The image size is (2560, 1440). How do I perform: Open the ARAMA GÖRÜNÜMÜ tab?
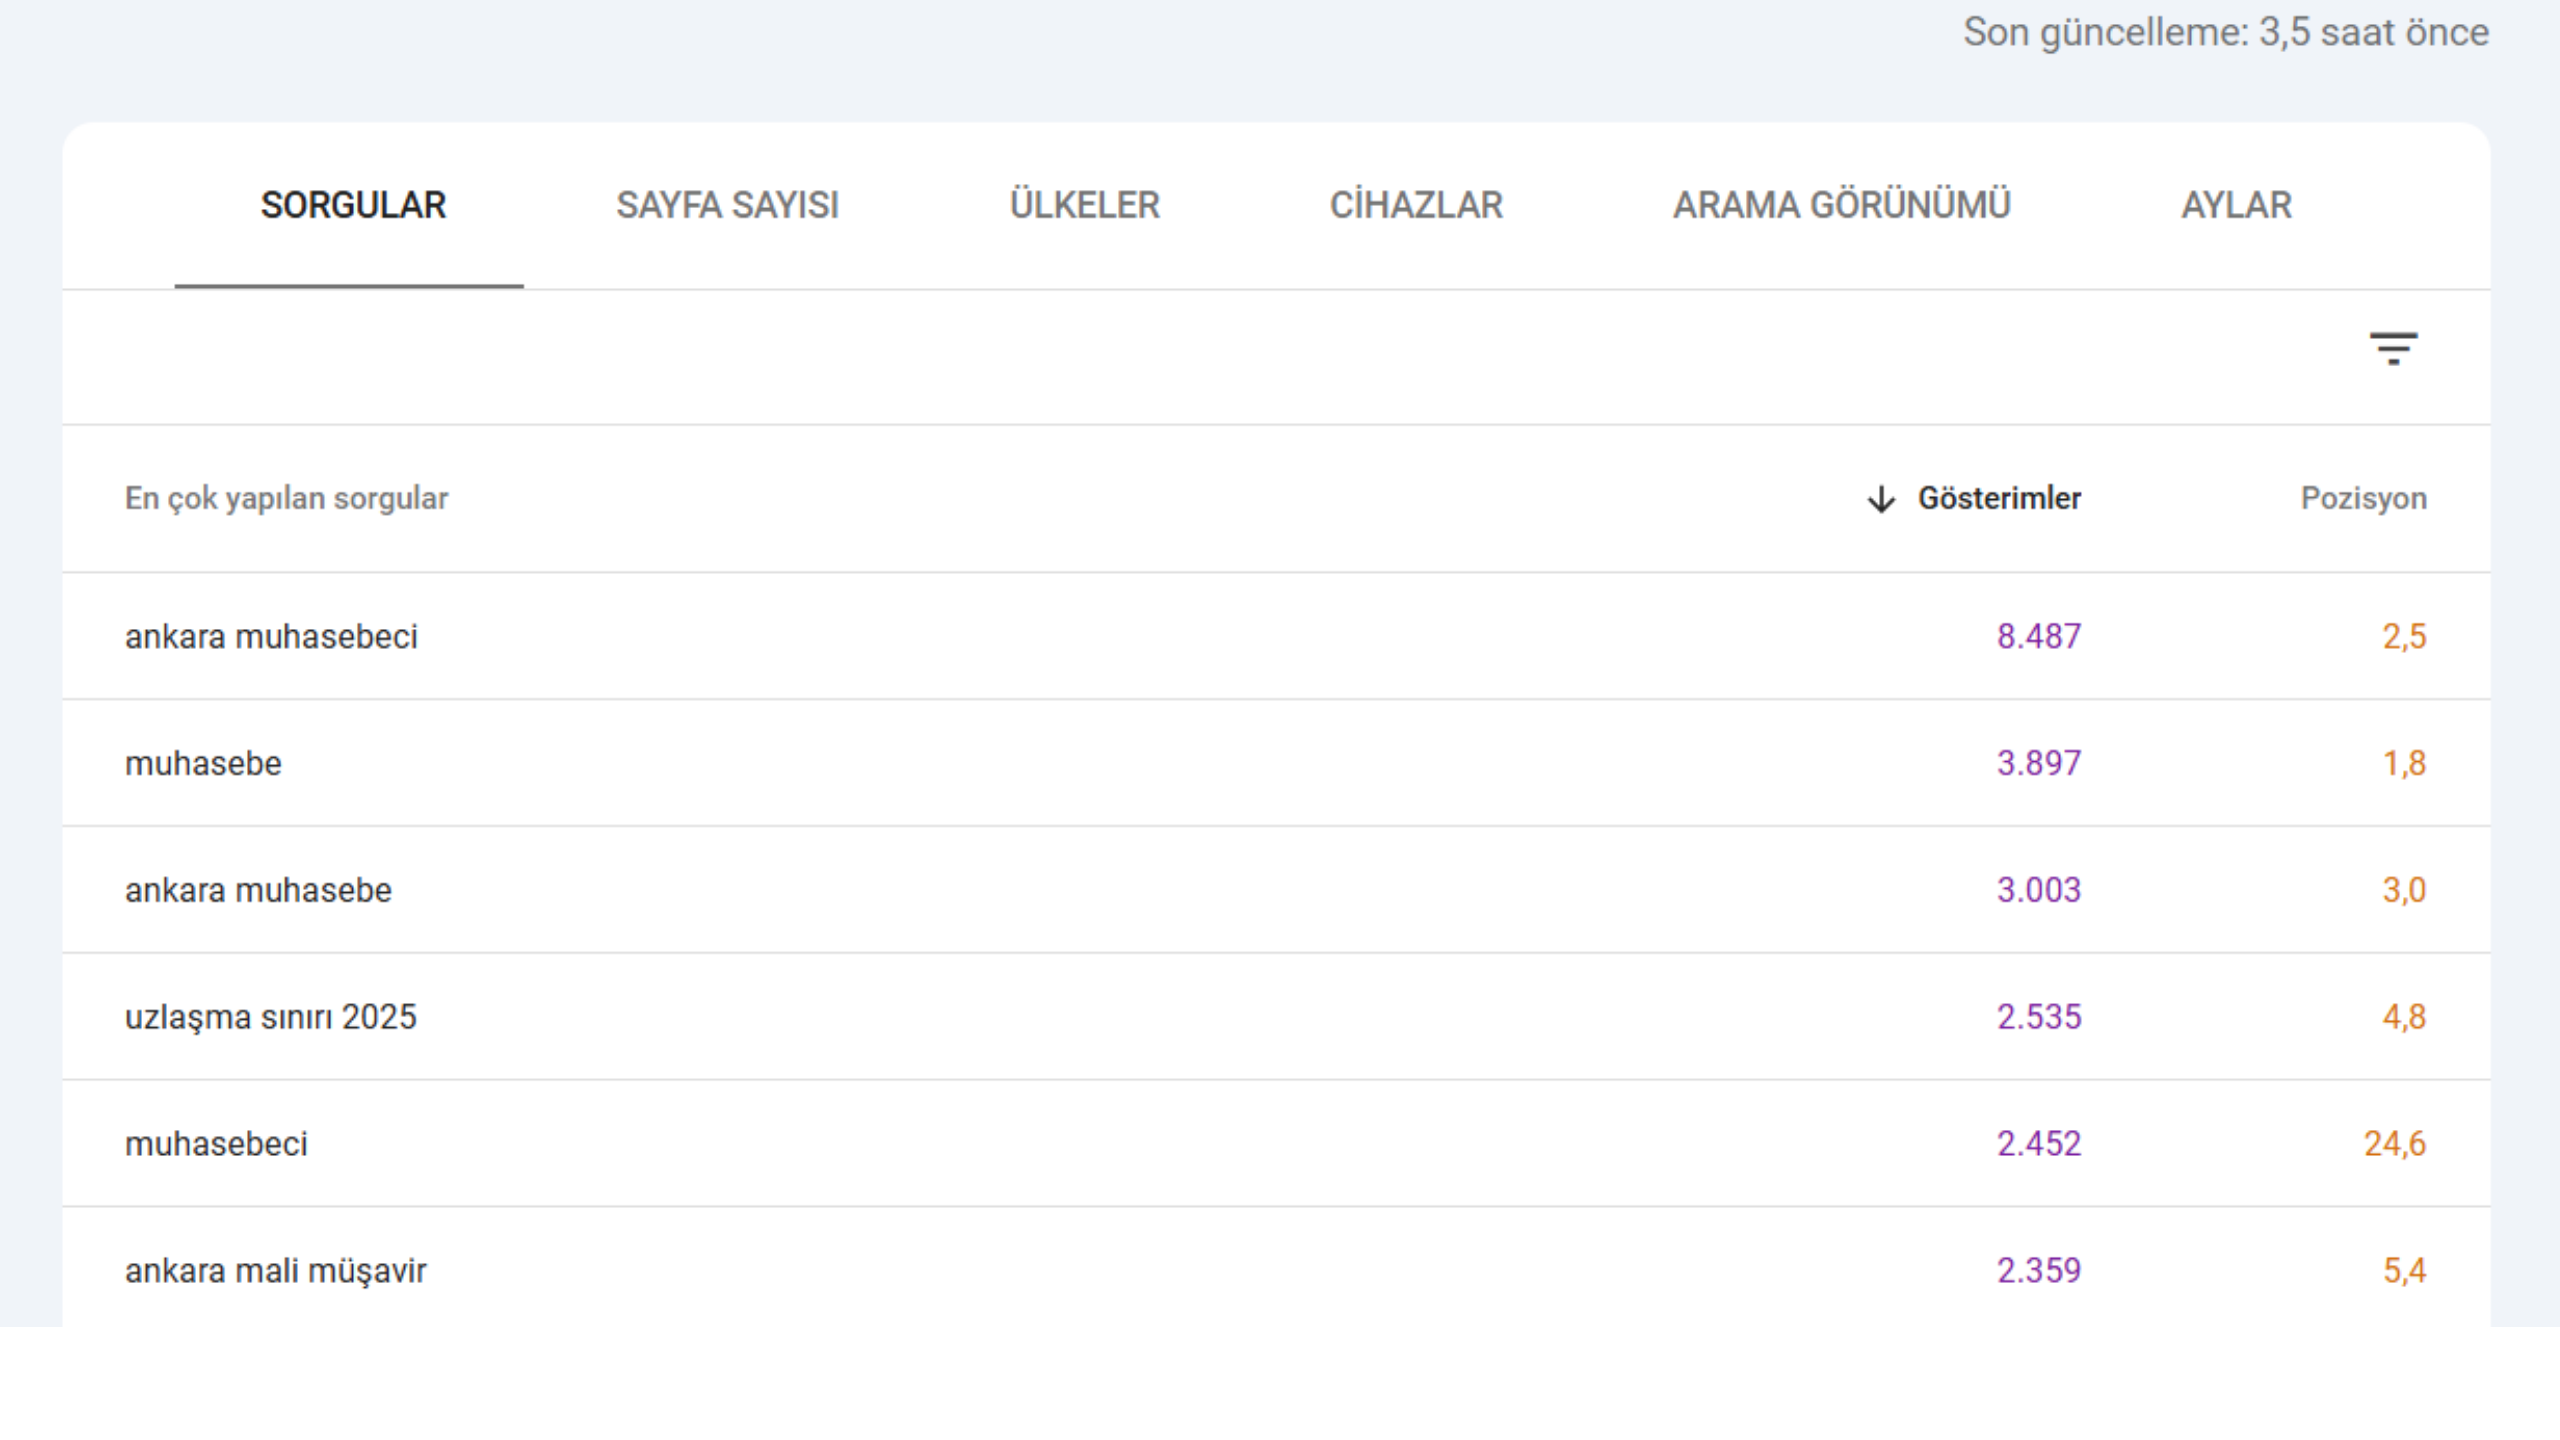click(1842, 206)
